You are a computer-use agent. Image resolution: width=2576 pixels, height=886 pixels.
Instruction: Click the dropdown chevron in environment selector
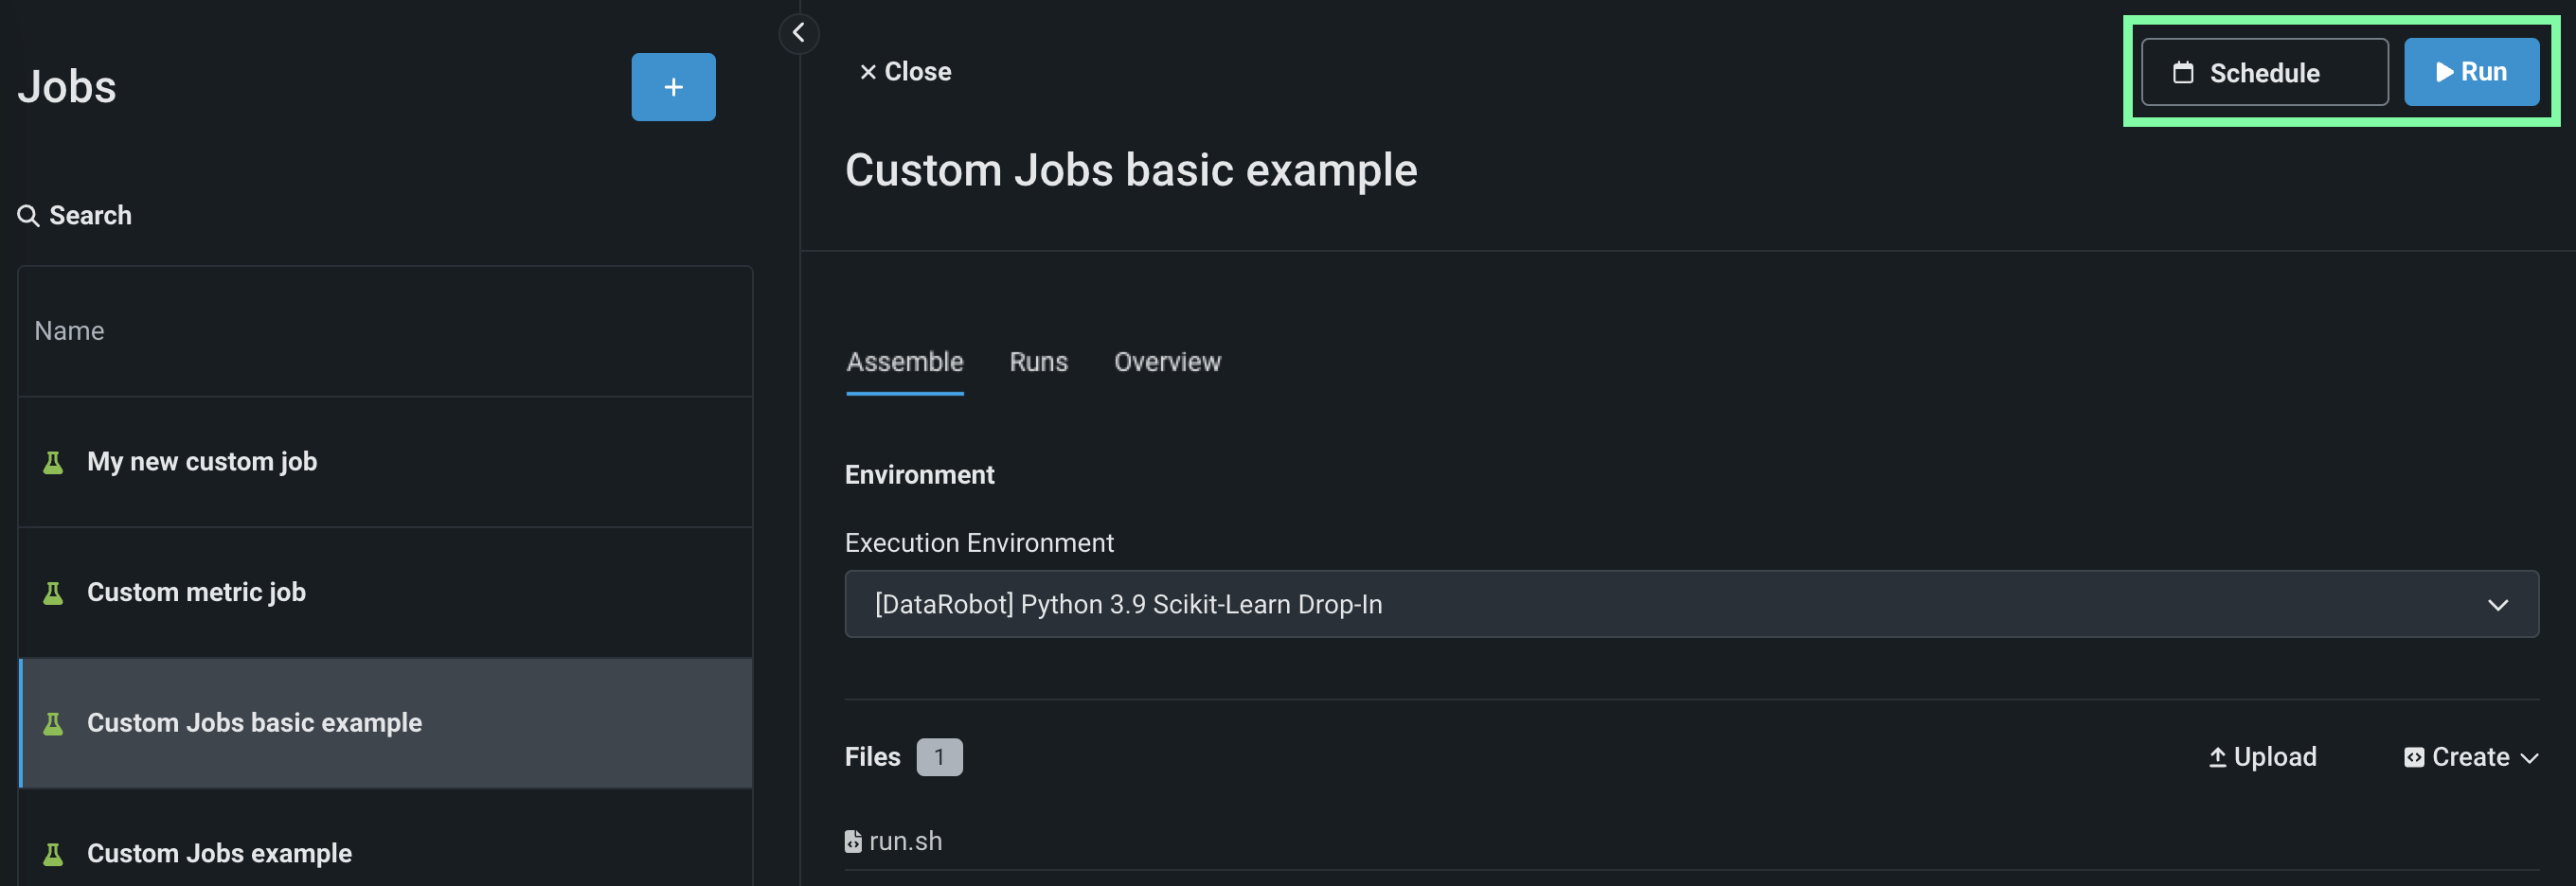[x=2497, y=605]
